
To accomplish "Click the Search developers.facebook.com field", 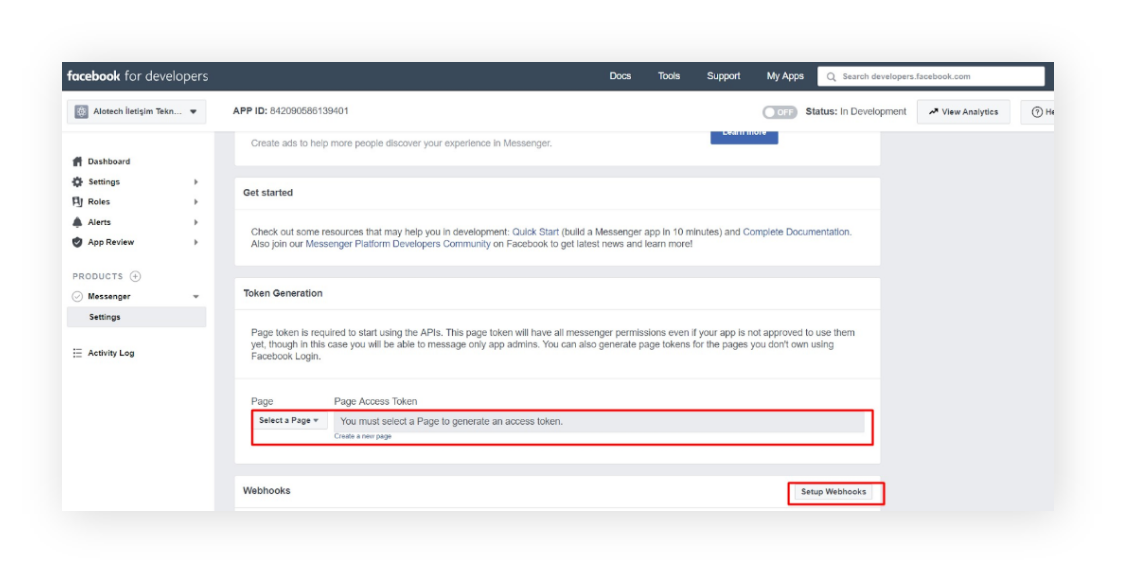I will (931, 77).
